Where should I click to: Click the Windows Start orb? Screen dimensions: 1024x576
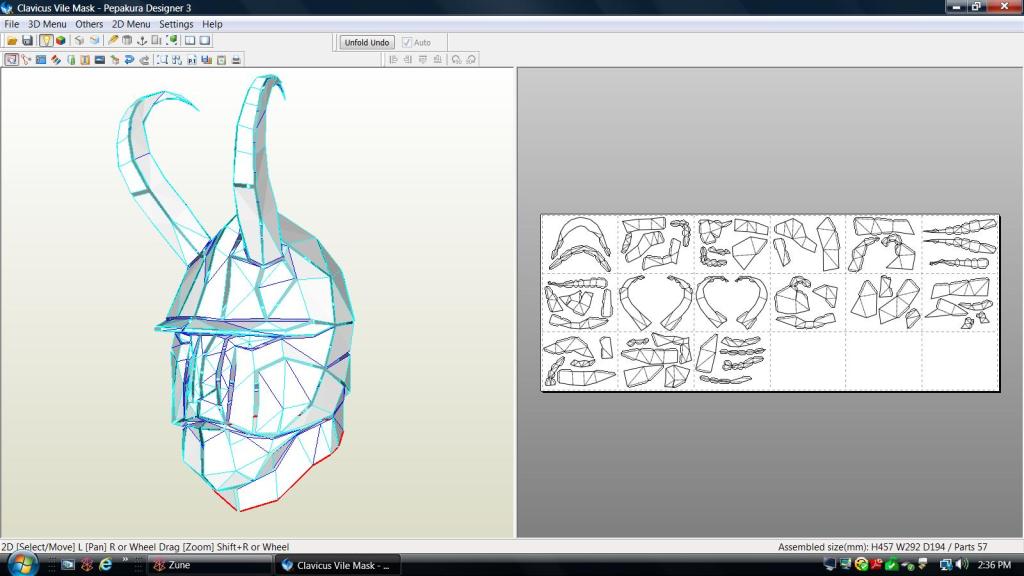(x=22, y=564)
